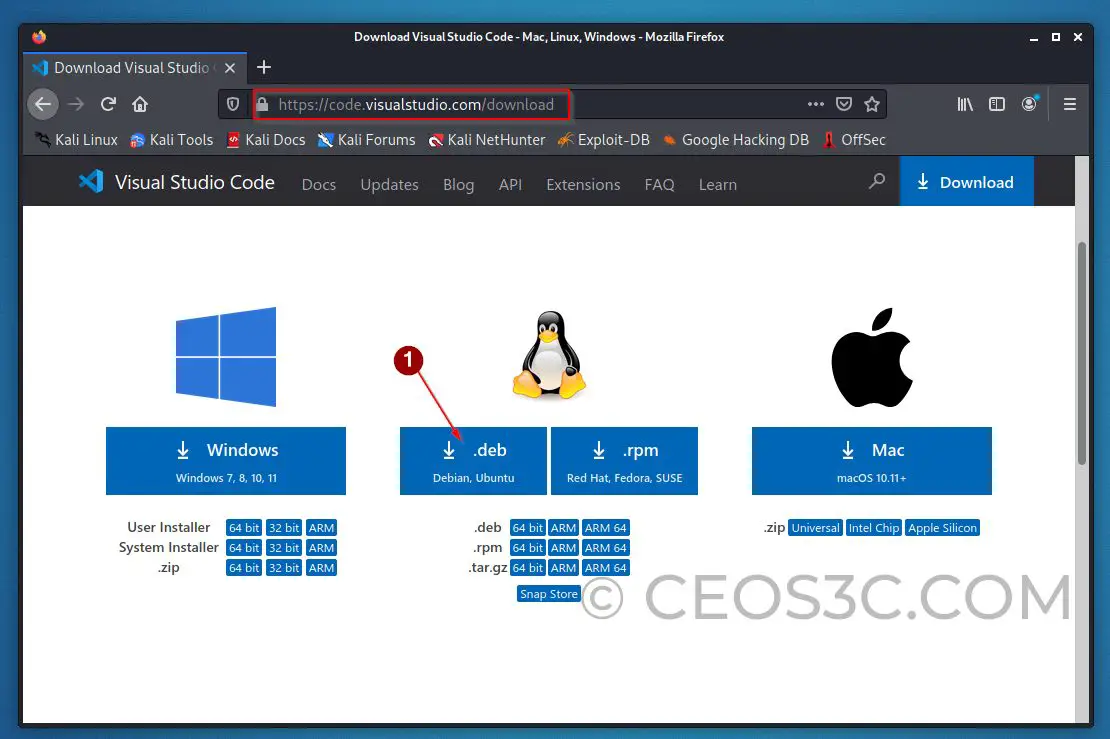Click the Firefox logo in the title bar
This screenshot has height=739, width=1110.
[39, 37]
